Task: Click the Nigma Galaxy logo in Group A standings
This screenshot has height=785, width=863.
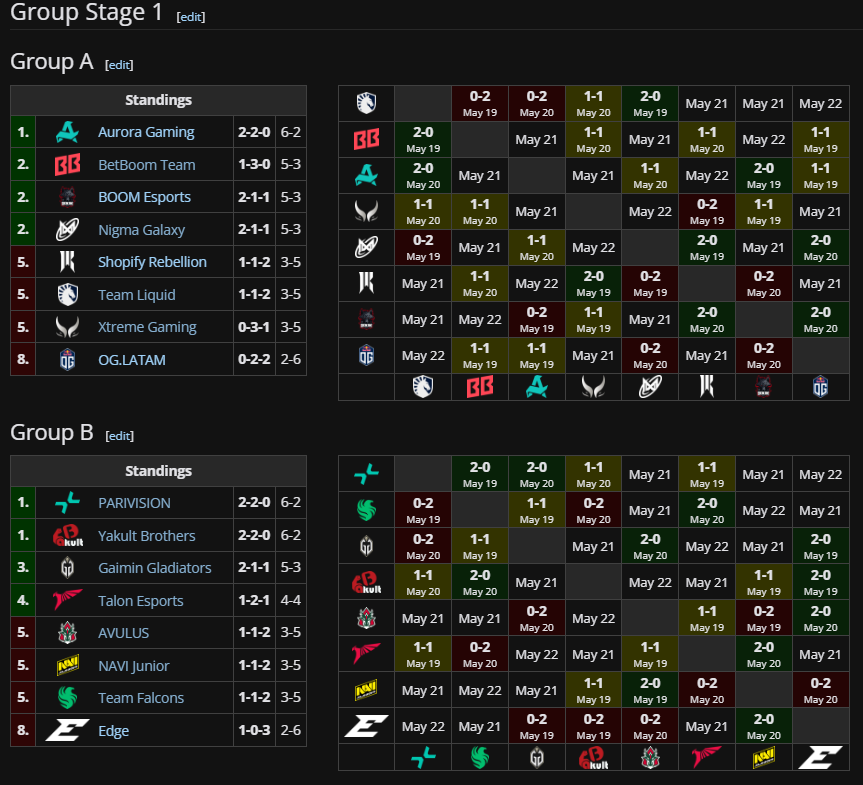Action: (x=68, y=230)
